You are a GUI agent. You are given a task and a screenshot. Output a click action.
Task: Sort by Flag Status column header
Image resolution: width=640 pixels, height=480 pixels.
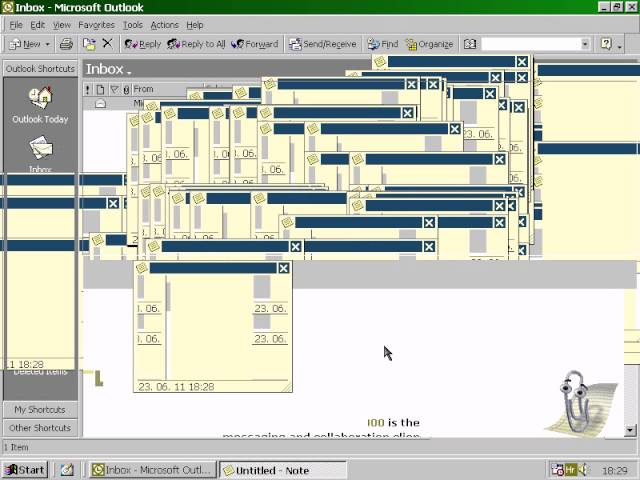tap(115, 89)
